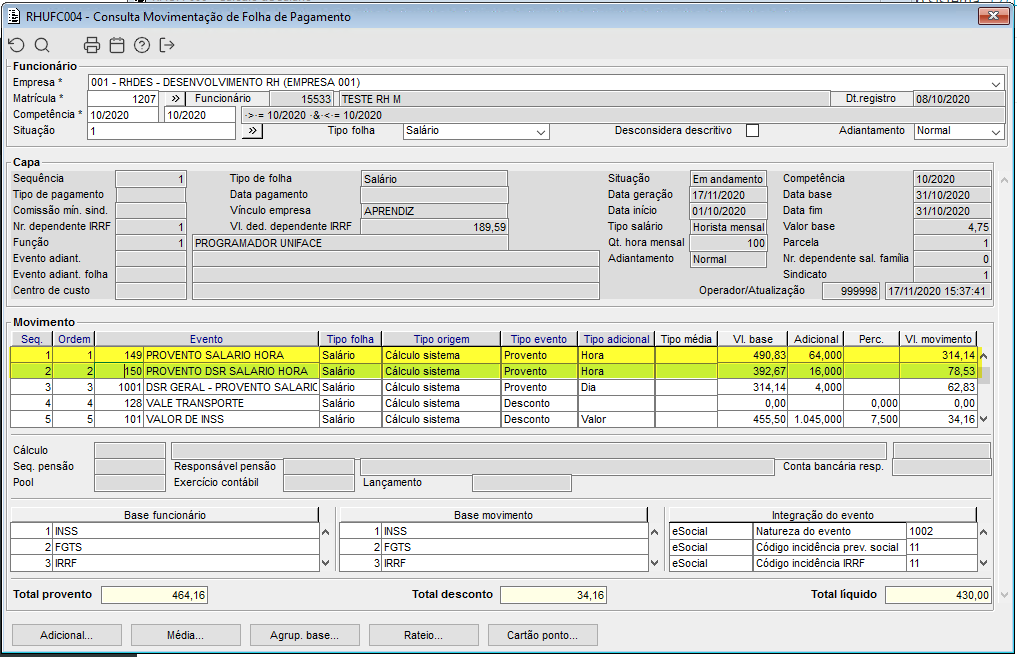Click the exit door icon

(x=167, y=45)
